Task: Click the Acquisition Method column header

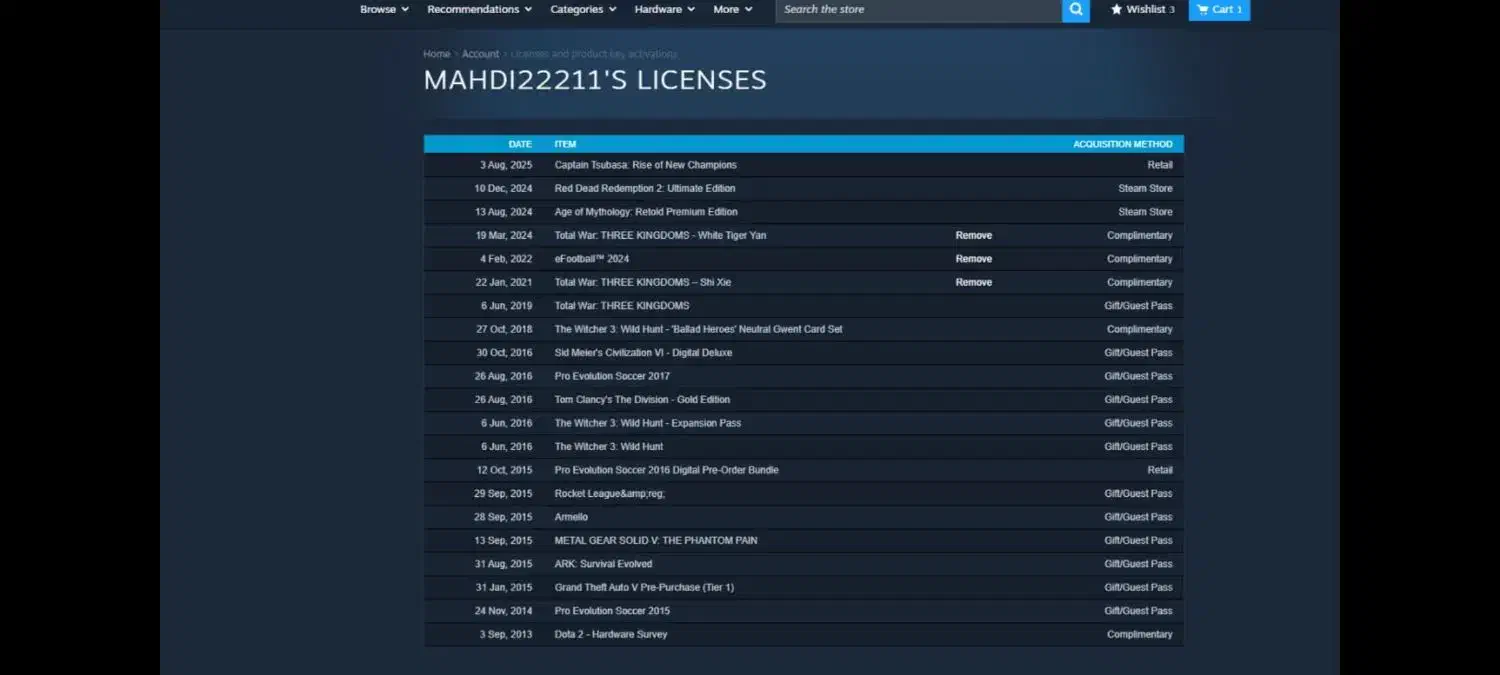Action: (1122, 144)
